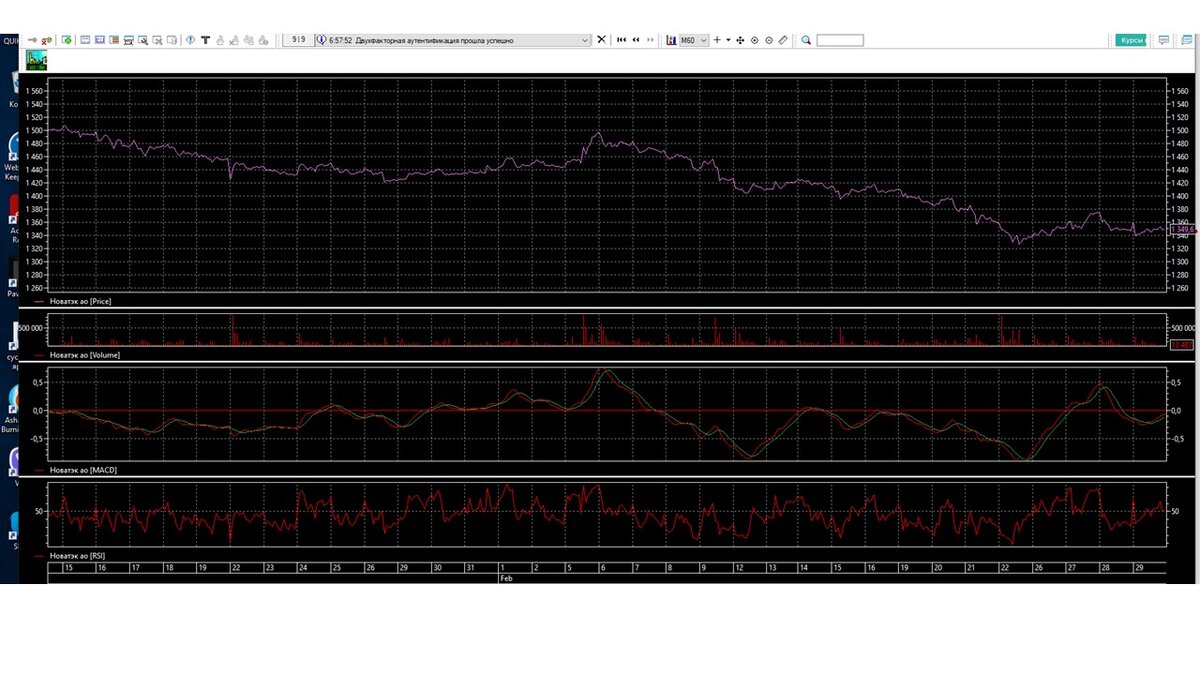The height and width of the screenshot is (675, 1200).
Task: Focus the search input field in toolbar
Action: point(840,40)
